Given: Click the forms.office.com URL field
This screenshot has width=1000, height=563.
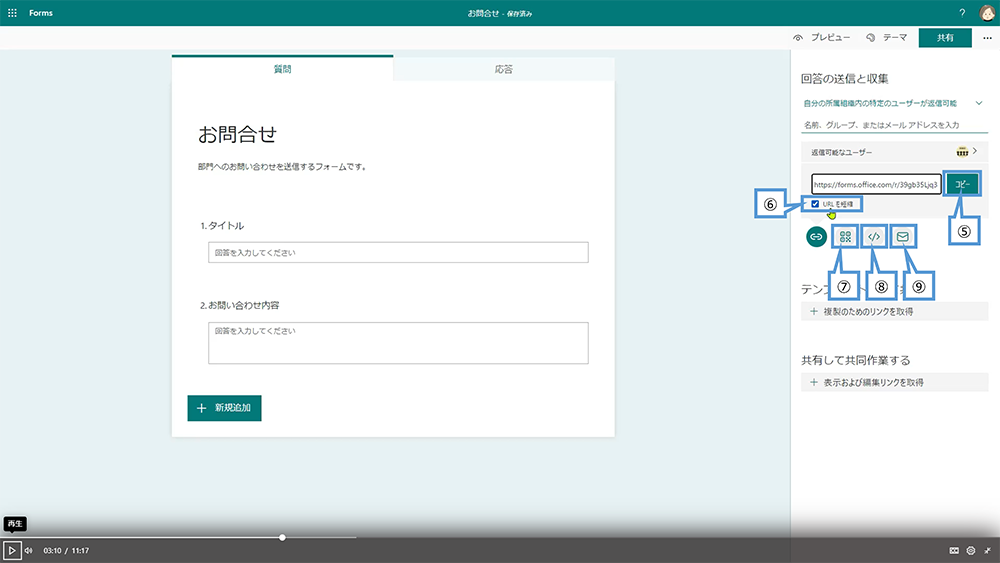Looking at the screenshot, I should 876,184.
